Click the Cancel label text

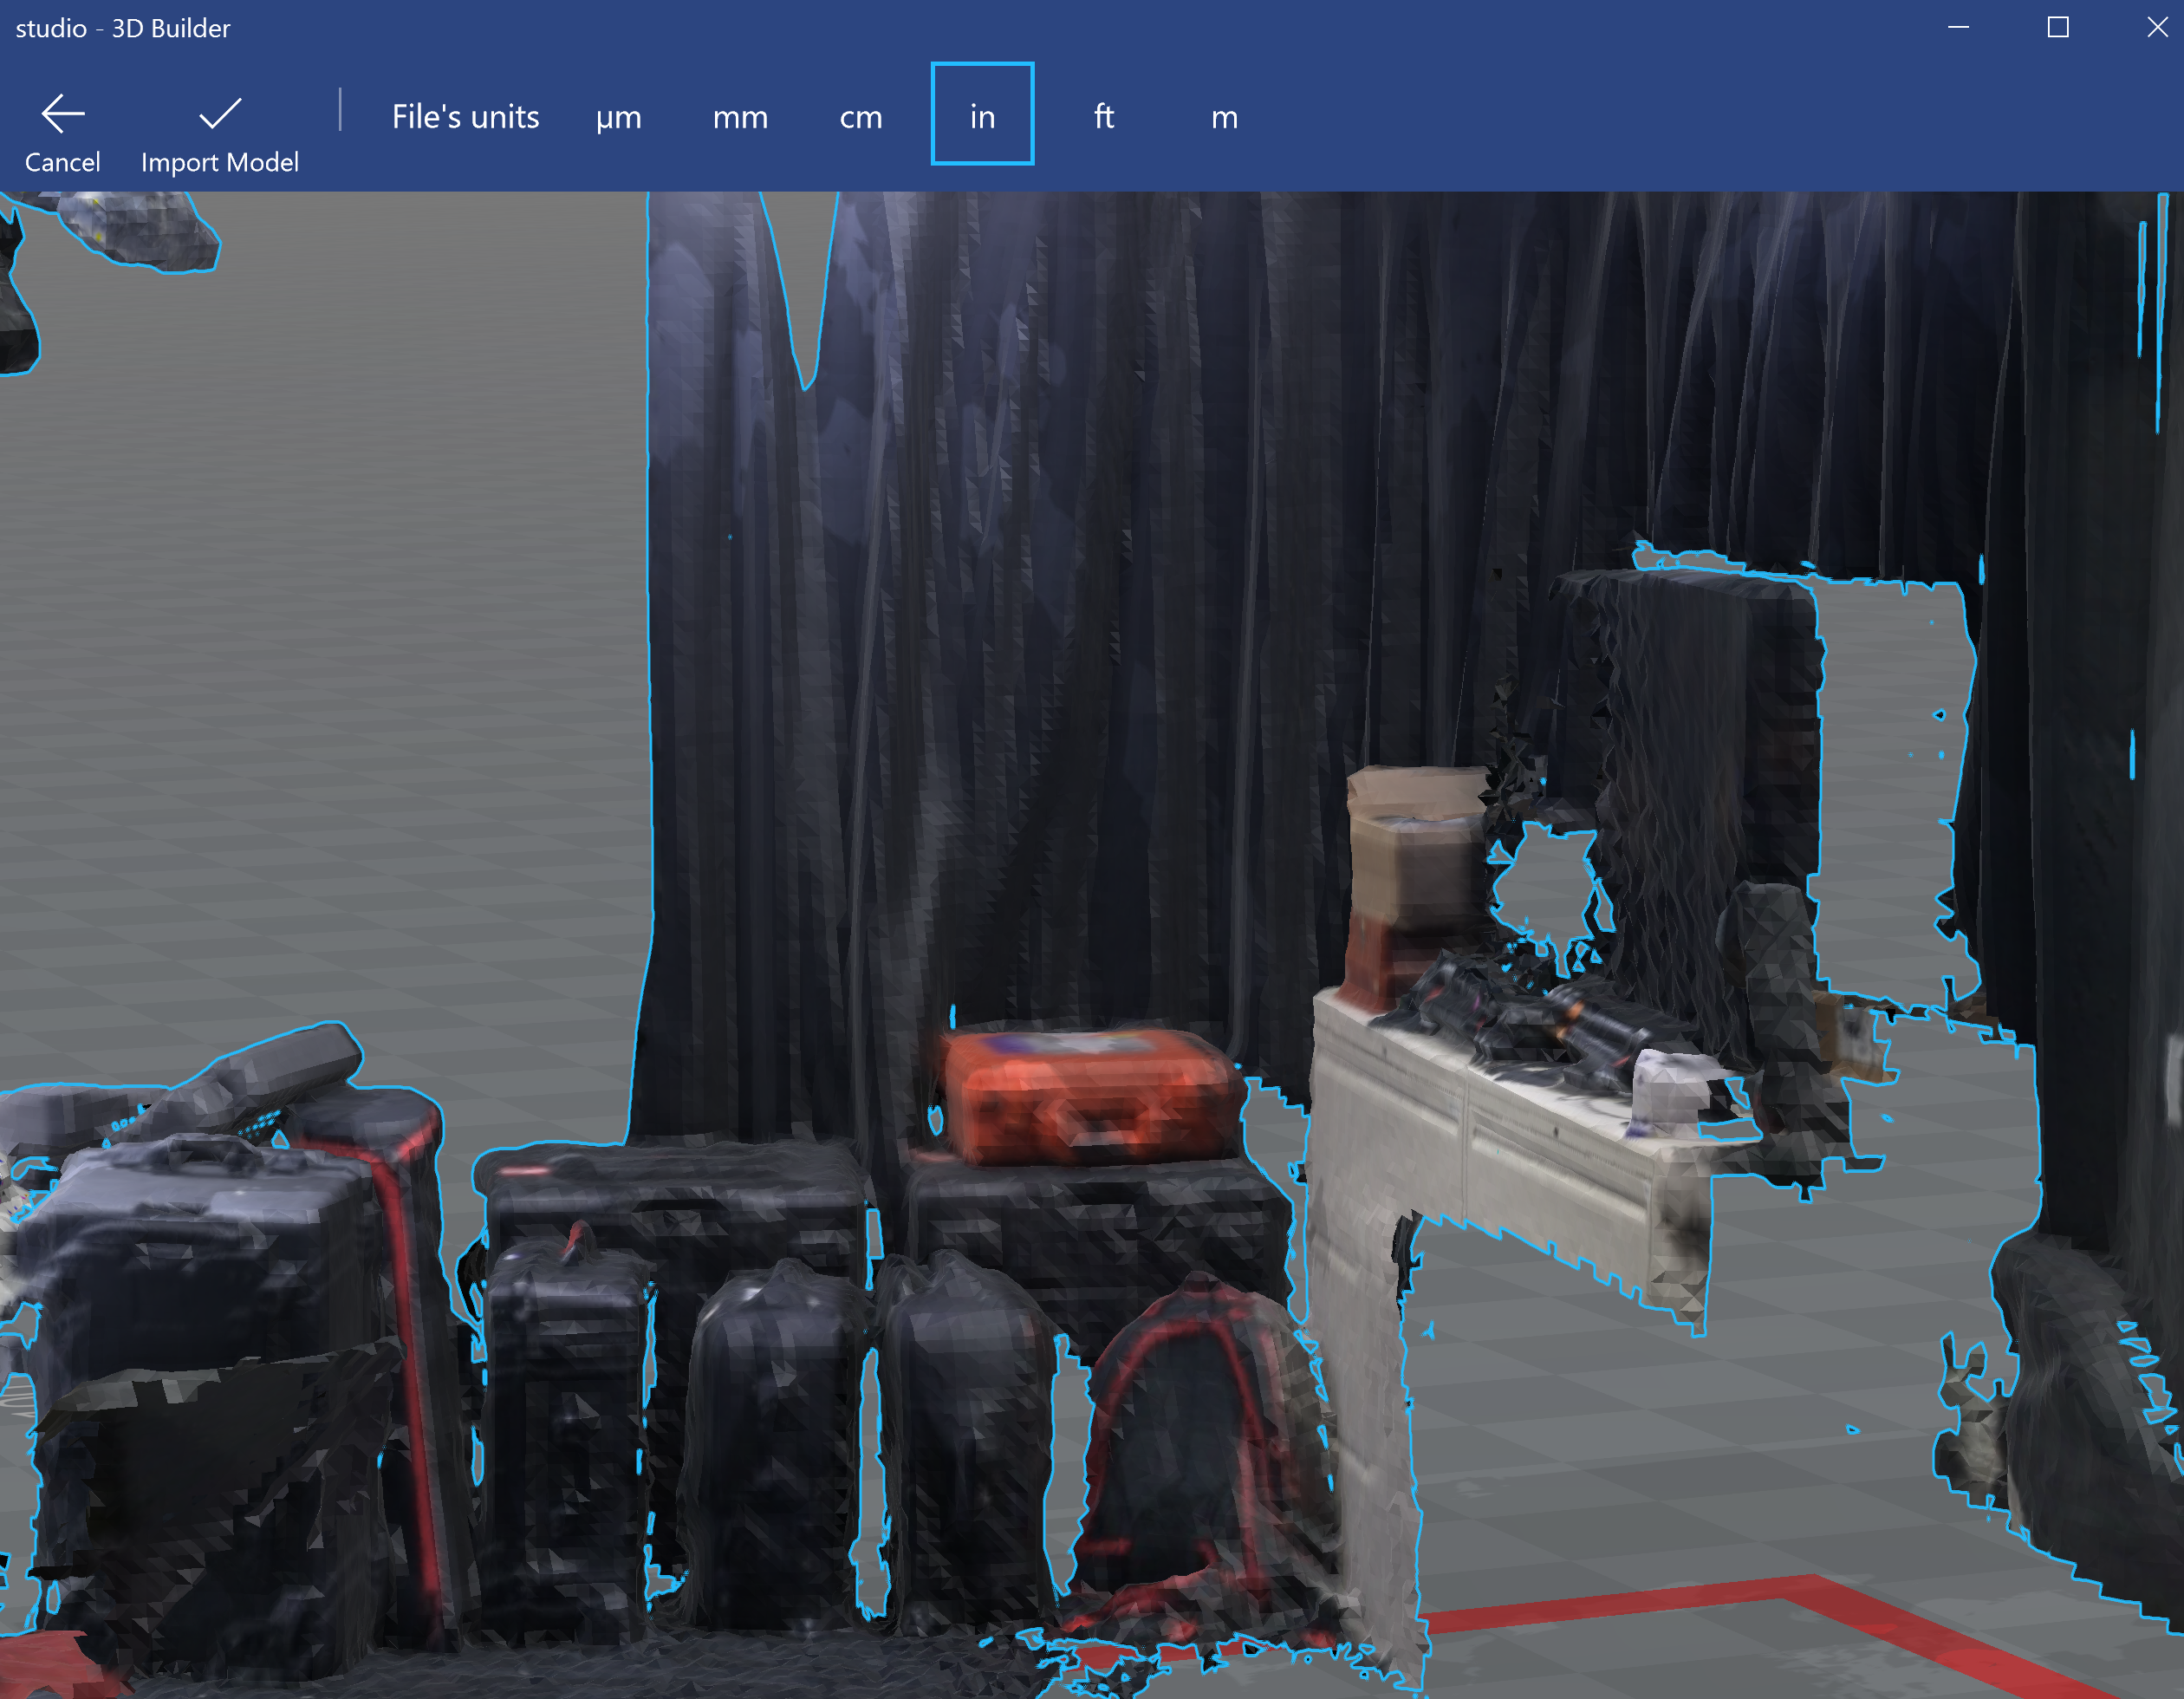(x=62, y=162)
